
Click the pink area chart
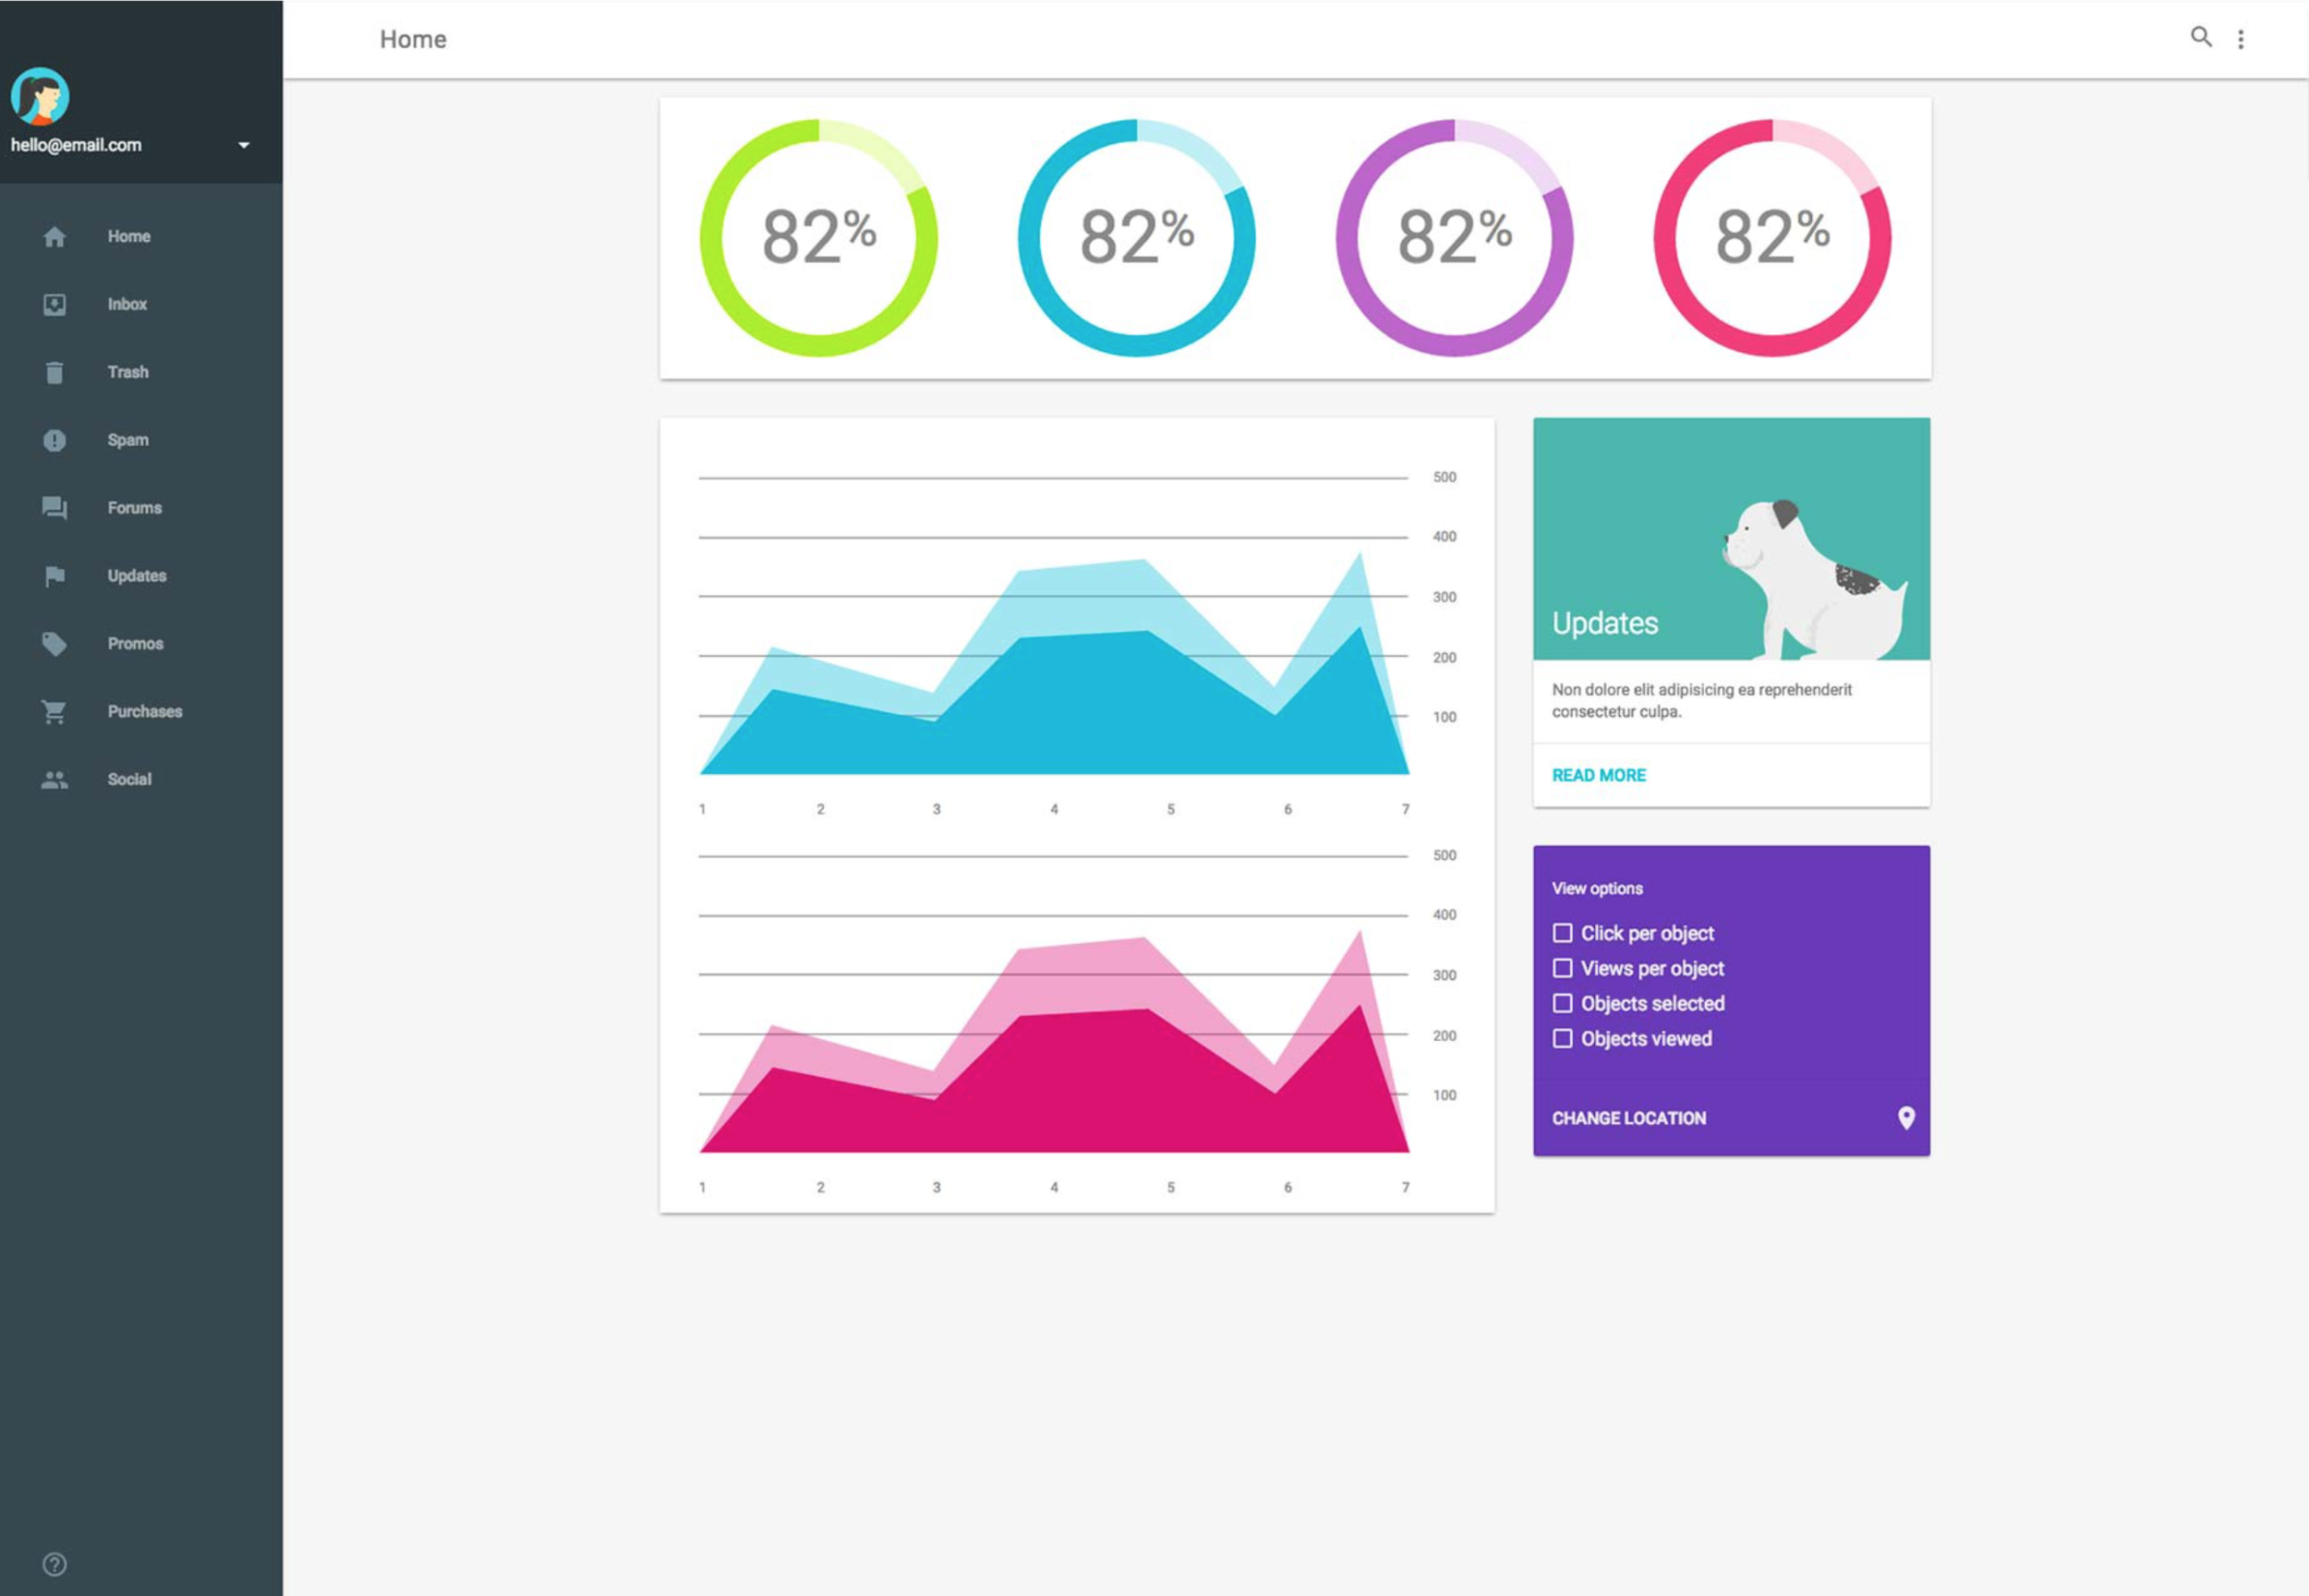coord(1054,1042)
